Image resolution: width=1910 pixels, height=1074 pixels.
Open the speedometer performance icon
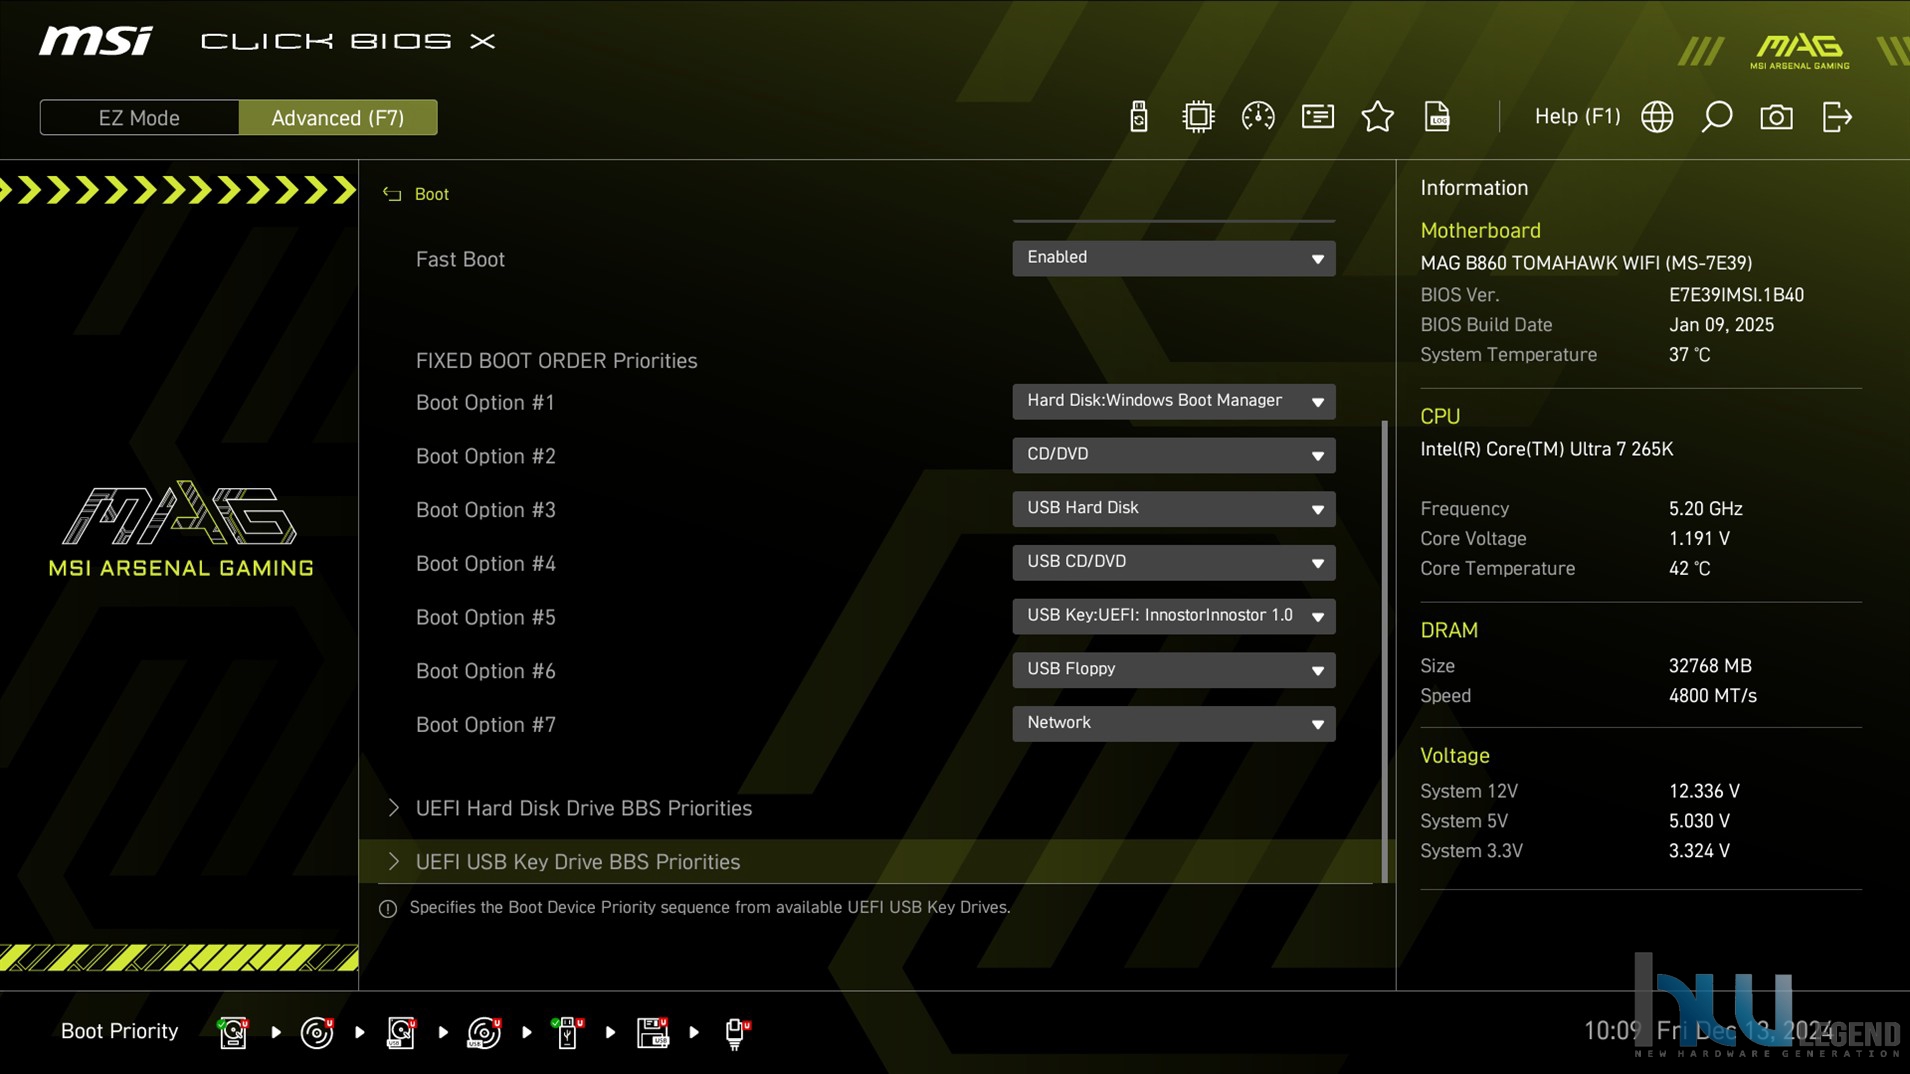1258,117
